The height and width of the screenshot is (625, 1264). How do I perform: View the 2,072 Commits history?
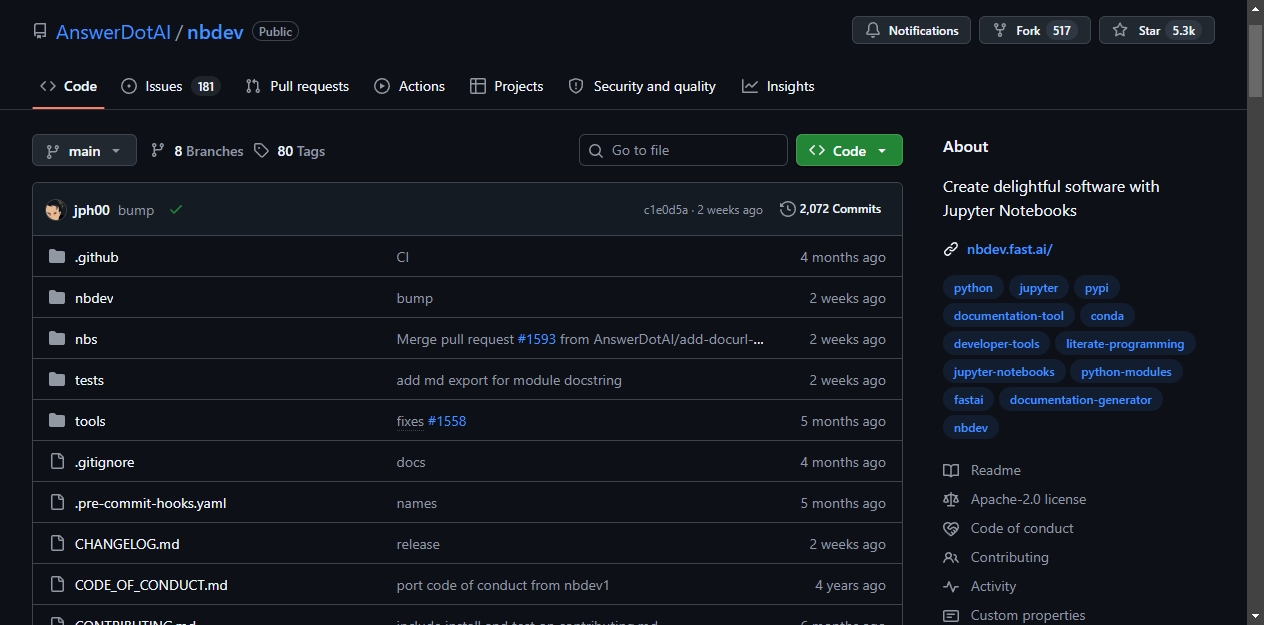[831, 209]
